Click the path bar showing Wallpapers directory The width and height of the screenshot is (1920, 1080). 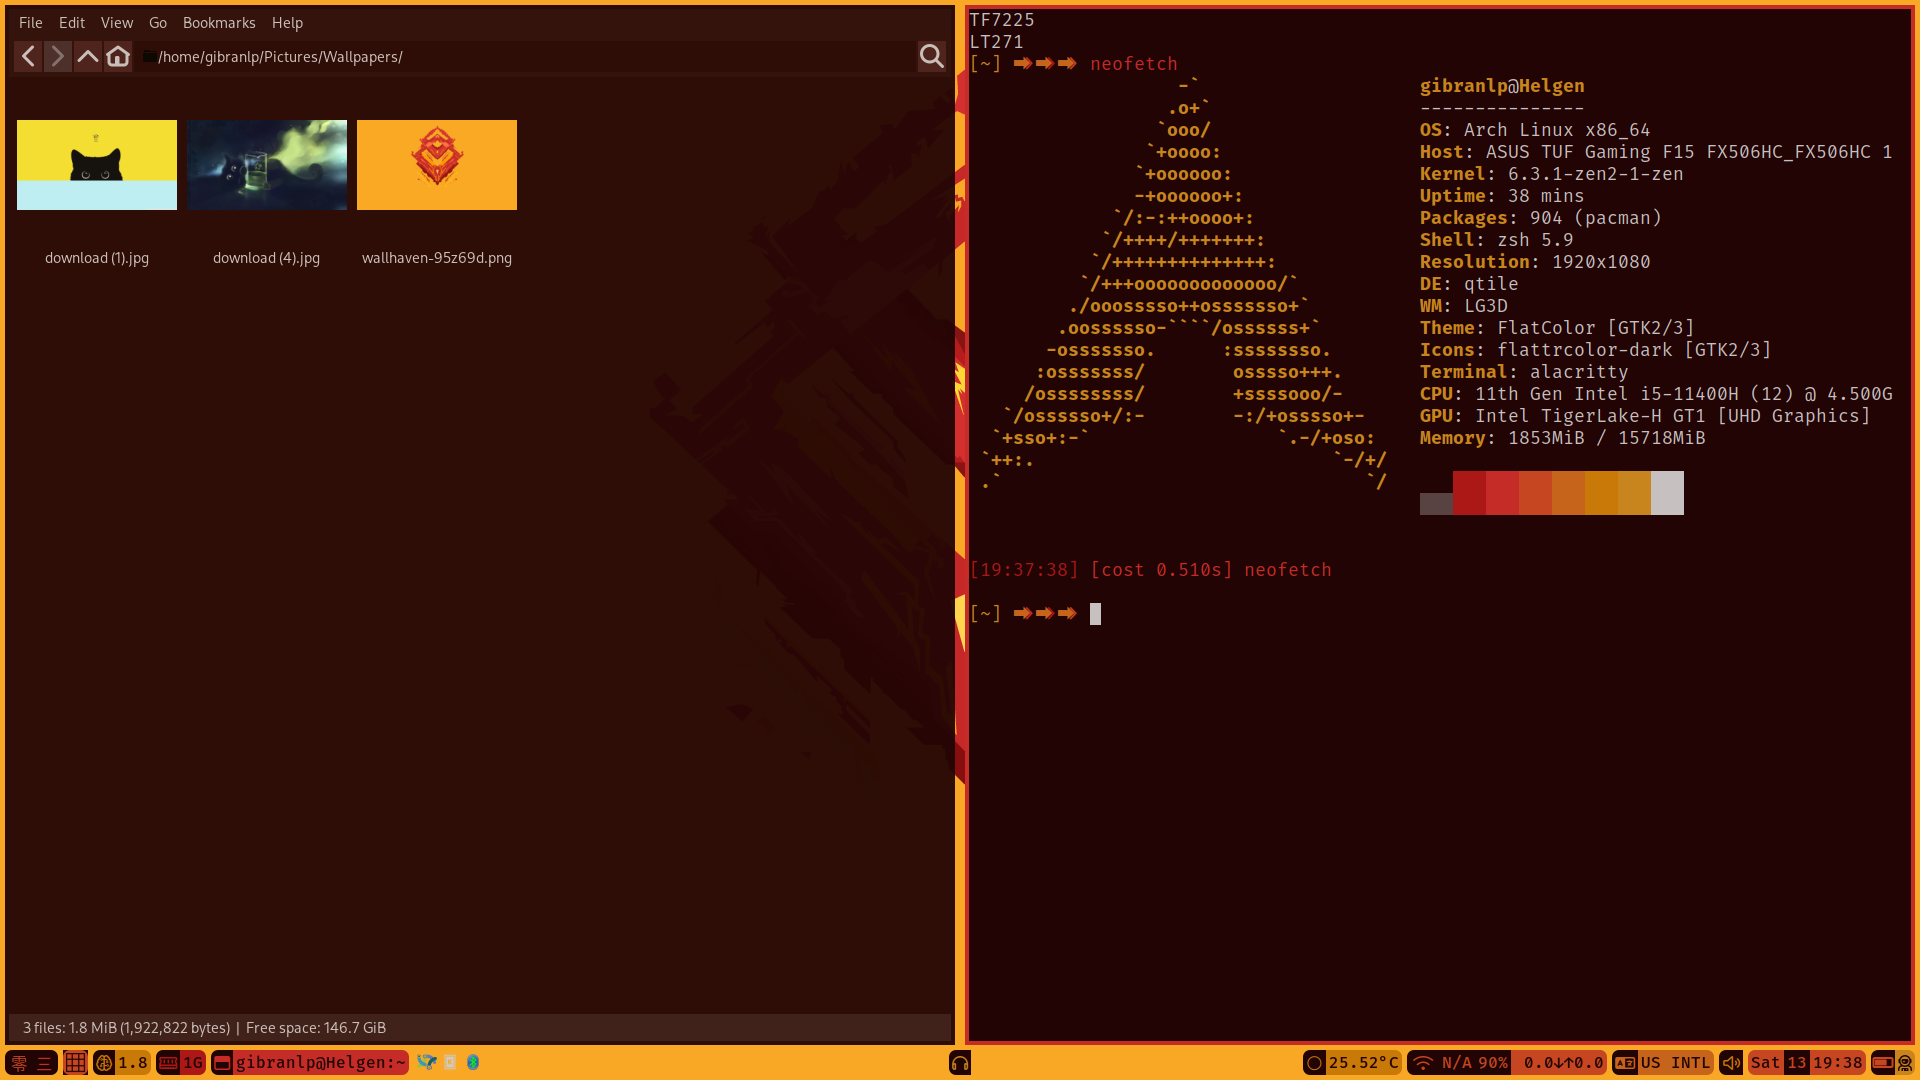pyautogui.click(x=280, y=57)
